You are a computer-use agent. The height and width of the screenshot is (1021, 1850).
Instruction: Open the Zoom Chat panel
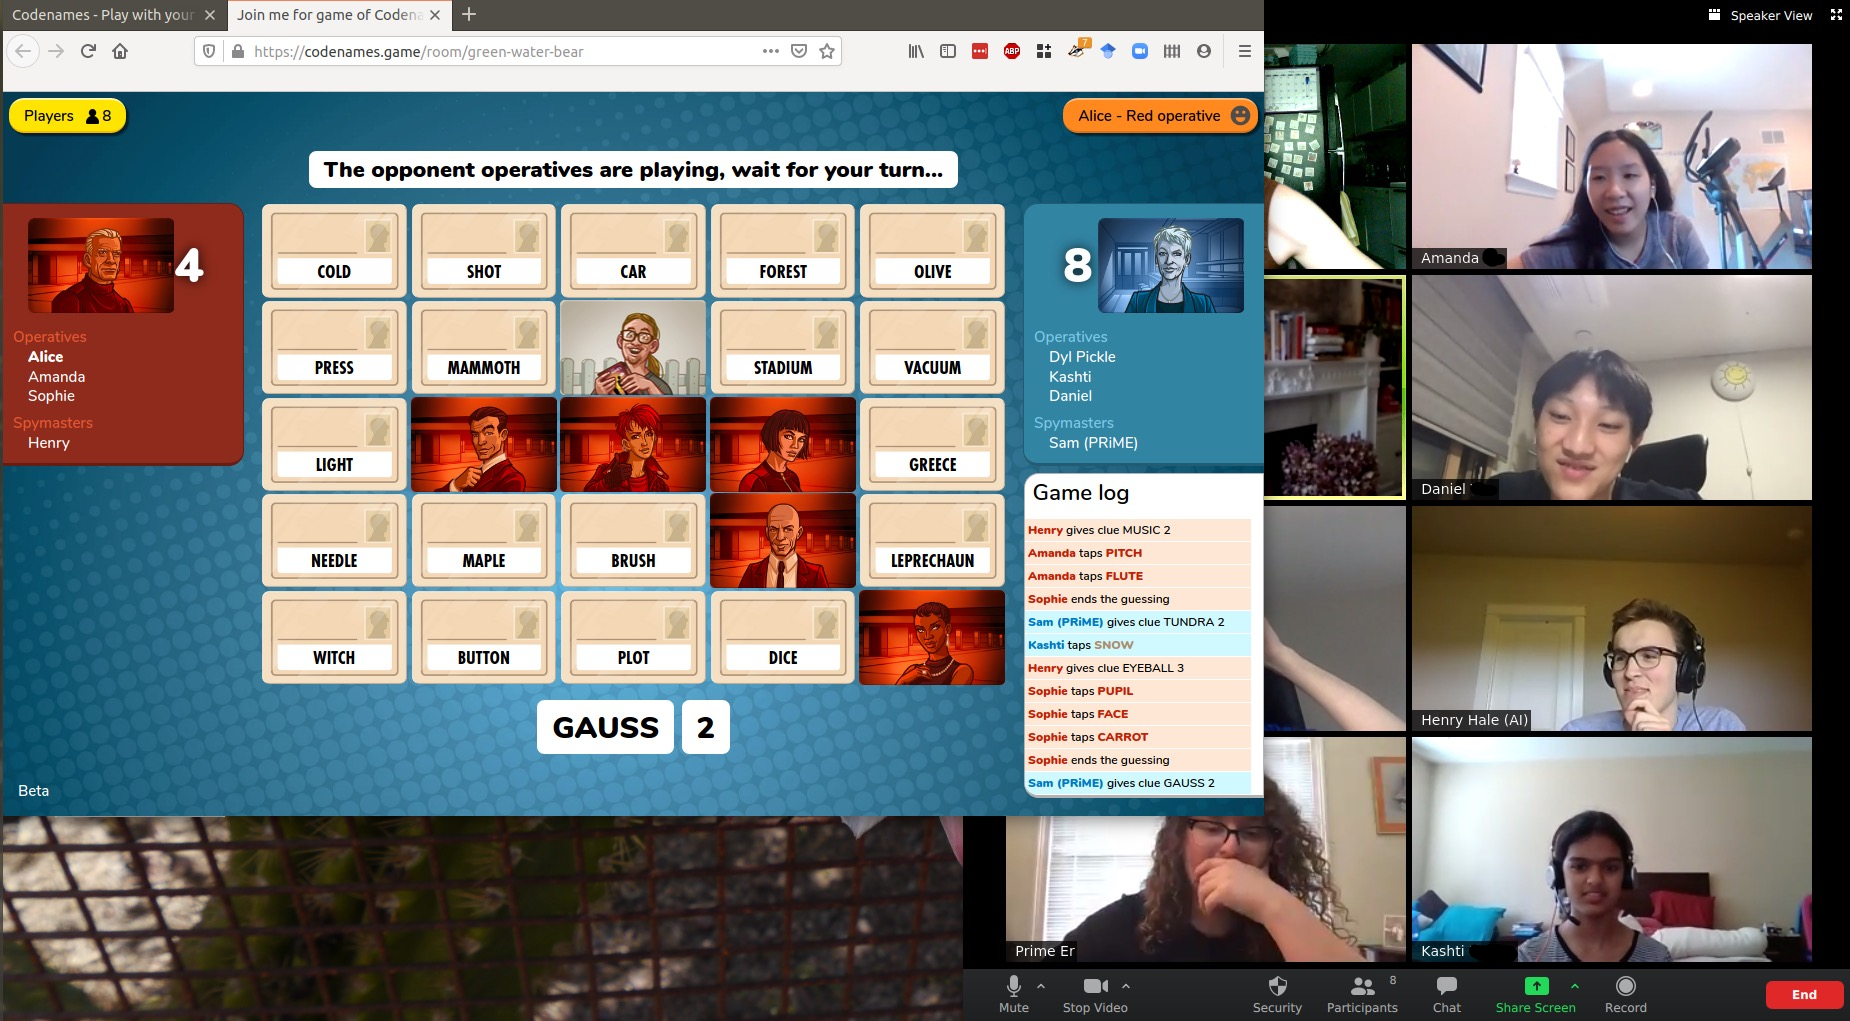point(1446,994)
